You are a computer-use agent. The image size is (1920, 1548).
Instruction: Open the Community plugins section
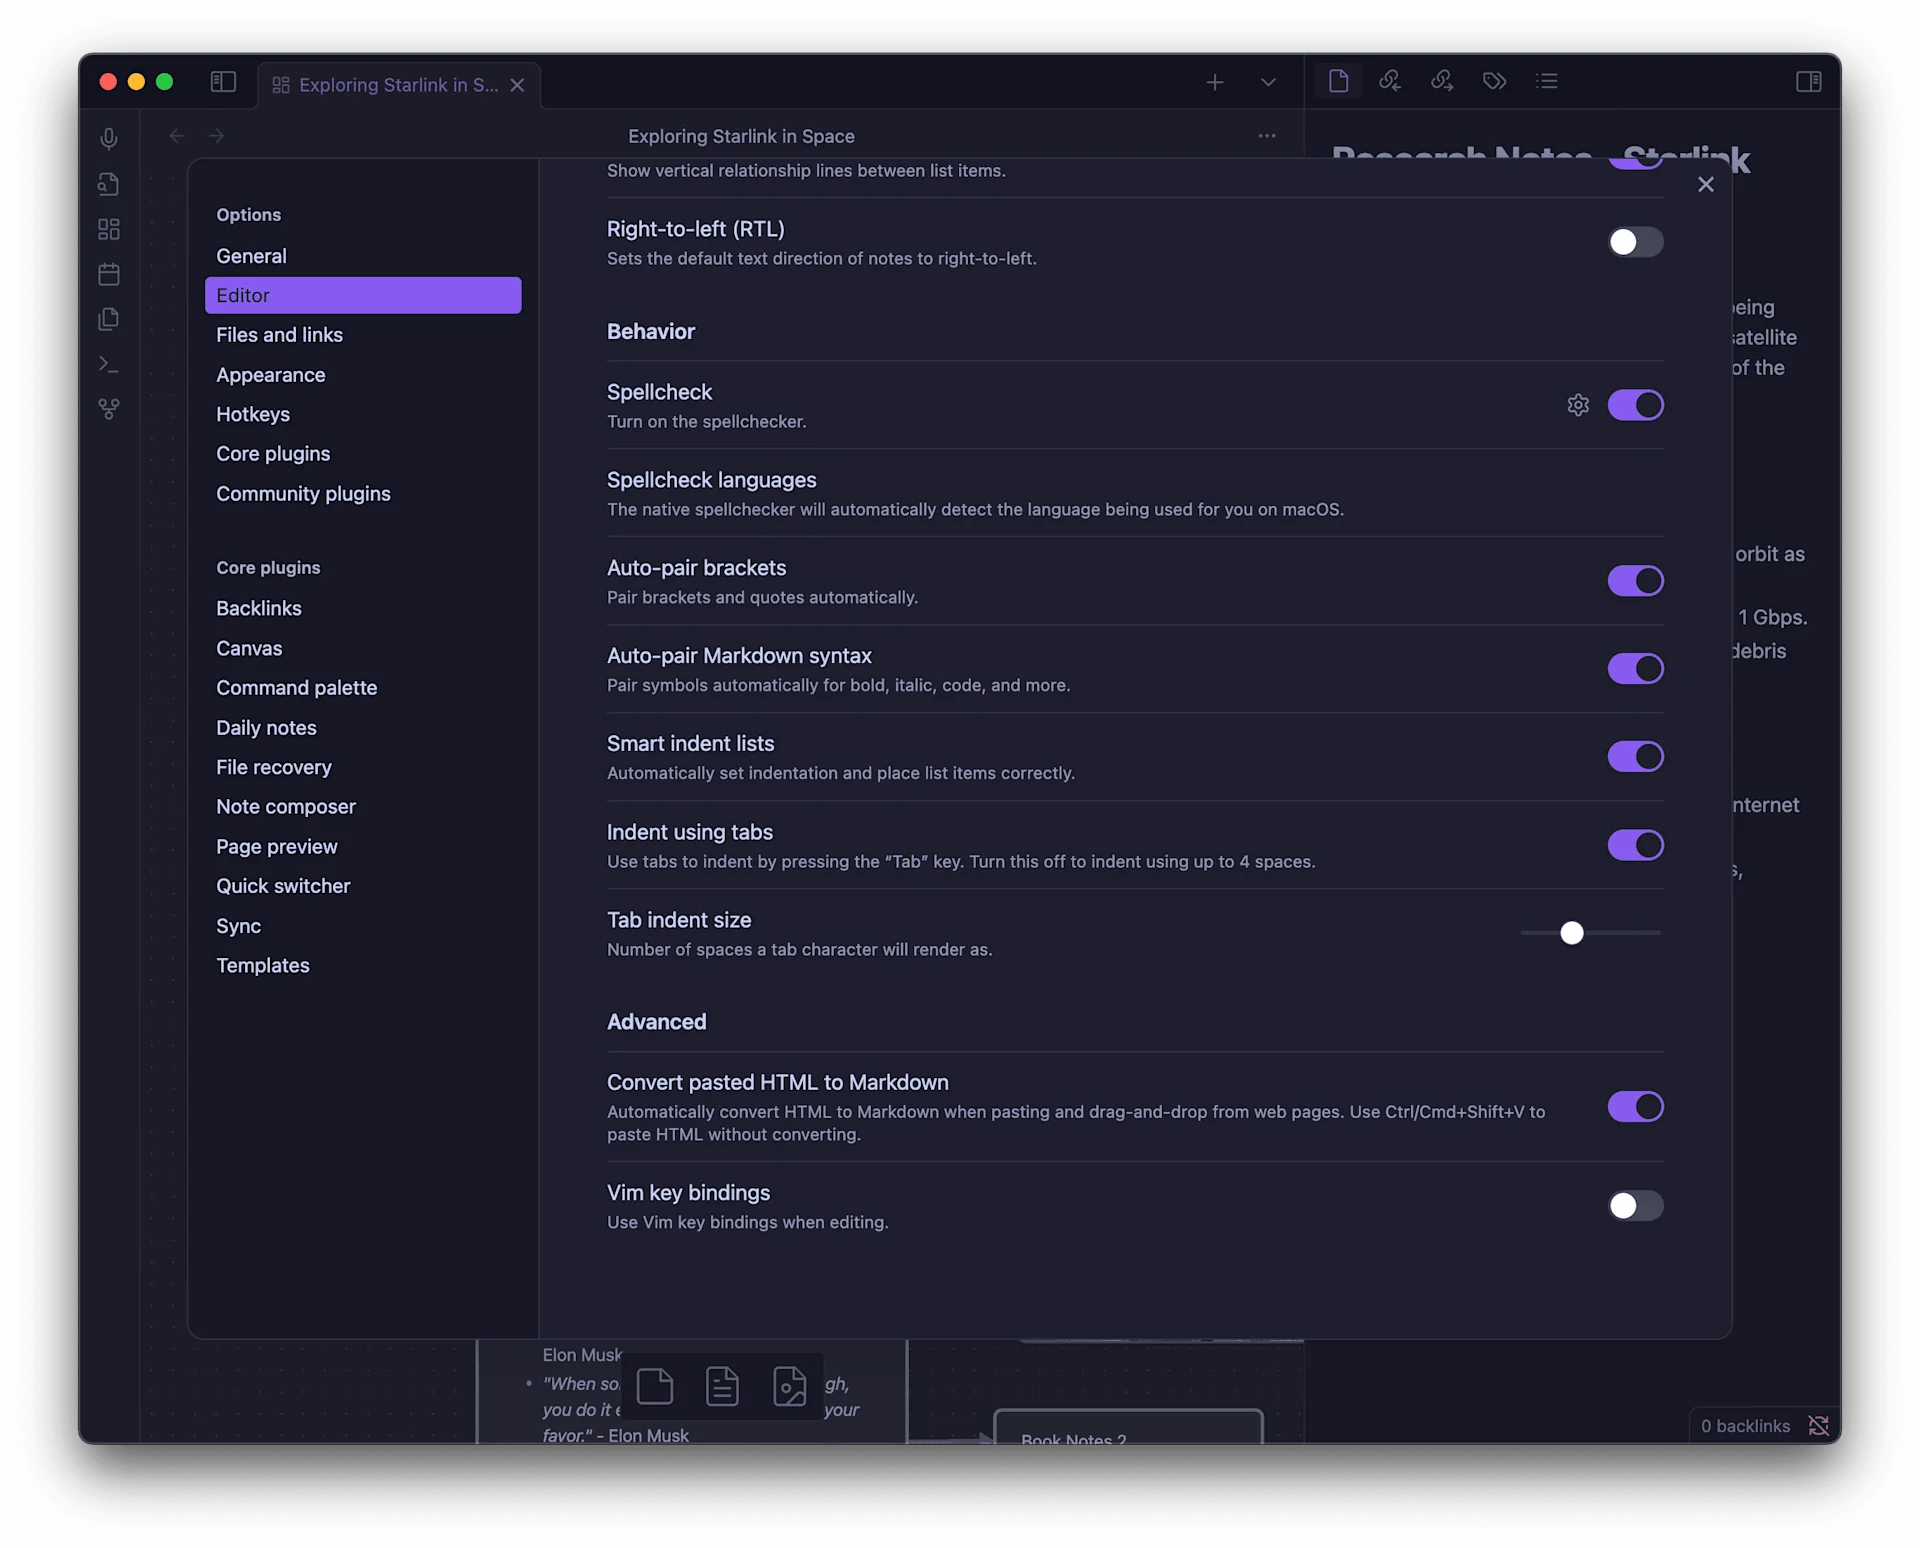(x=303, y=493)
